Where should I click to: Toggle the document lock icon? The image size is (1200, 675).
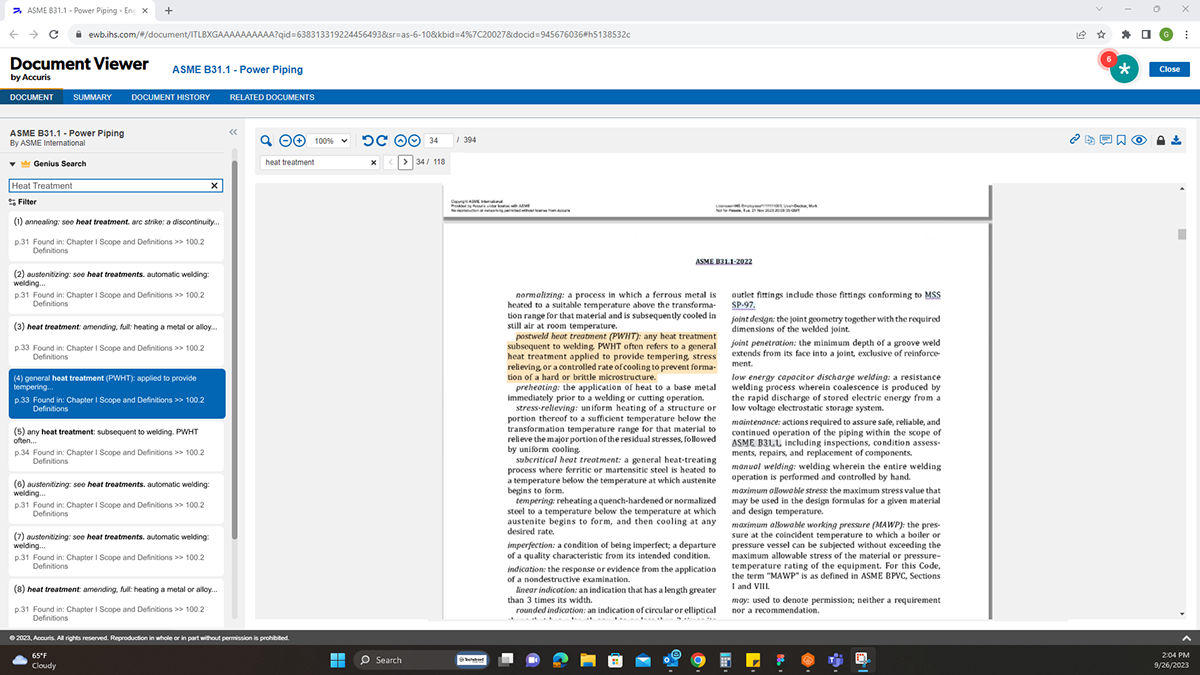1161,140
